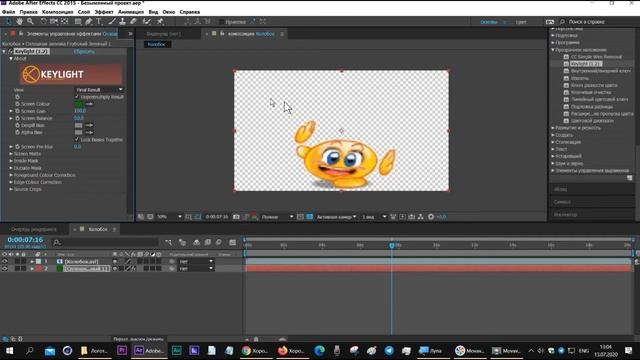Click the Alpha Bias eyedropper icon

click(89, 132)
